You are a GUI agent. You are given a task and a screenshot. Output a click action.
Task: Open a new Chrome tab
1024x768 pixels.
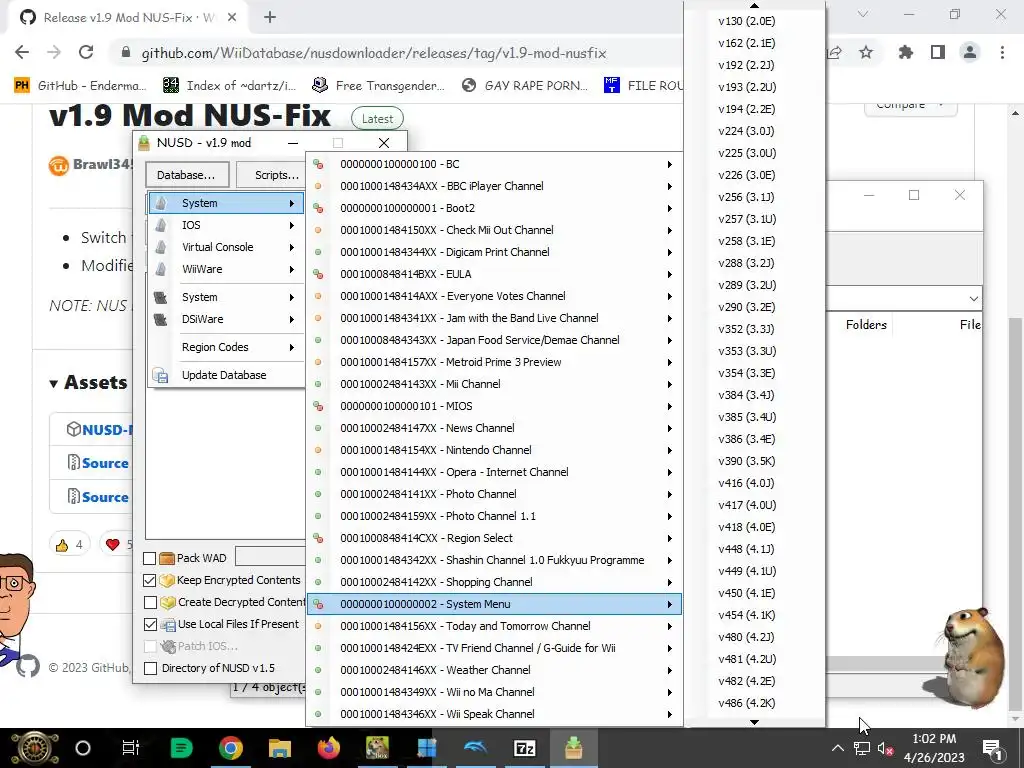coord(270,18)
